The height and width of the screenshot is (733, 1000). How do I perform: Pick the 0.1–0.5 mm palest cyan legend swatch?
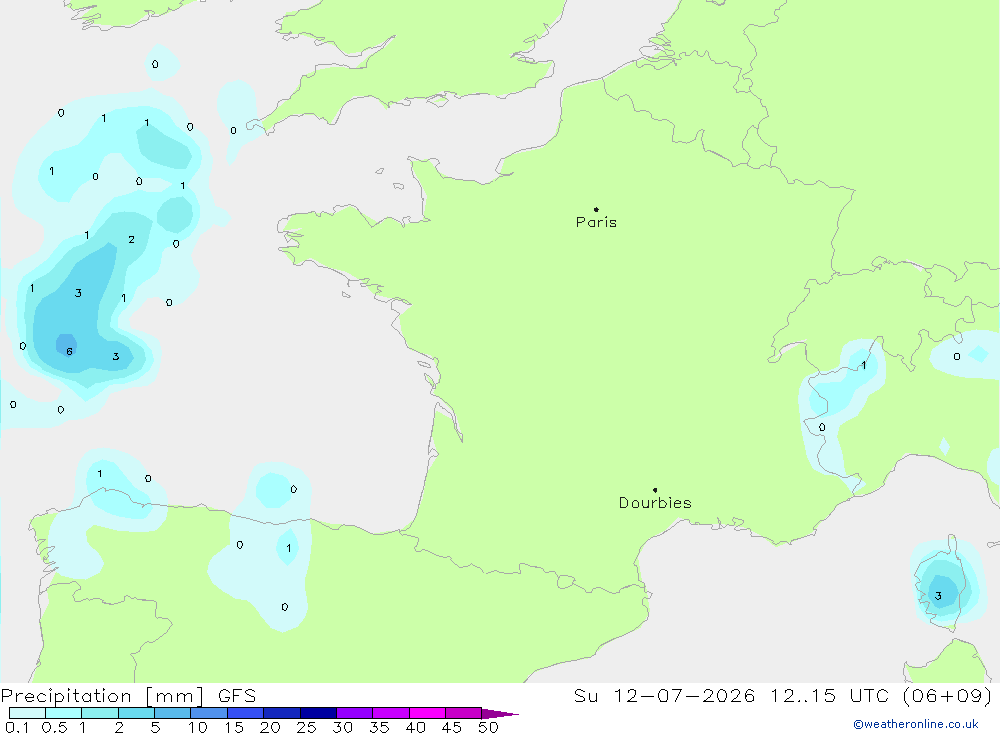tap(27, 713)
